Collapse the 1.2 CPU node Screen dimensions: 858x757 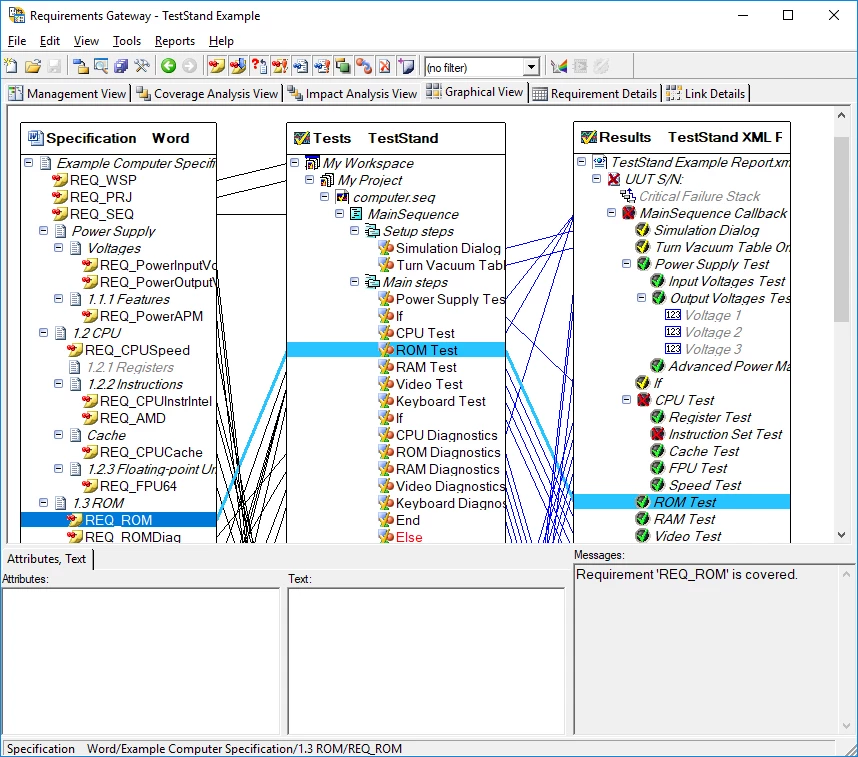pos(43,333)
